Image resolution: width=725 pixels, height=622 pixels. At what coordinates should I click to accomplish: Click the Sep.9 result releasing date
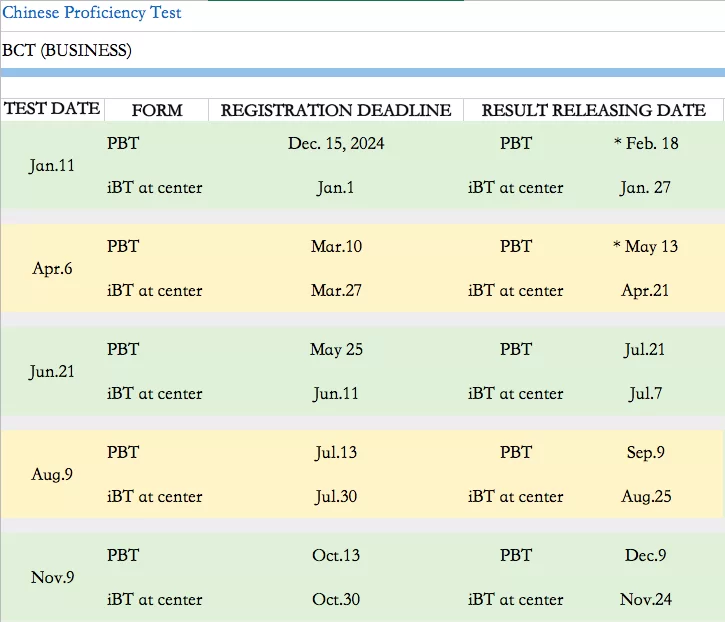(x=646, y=452)
